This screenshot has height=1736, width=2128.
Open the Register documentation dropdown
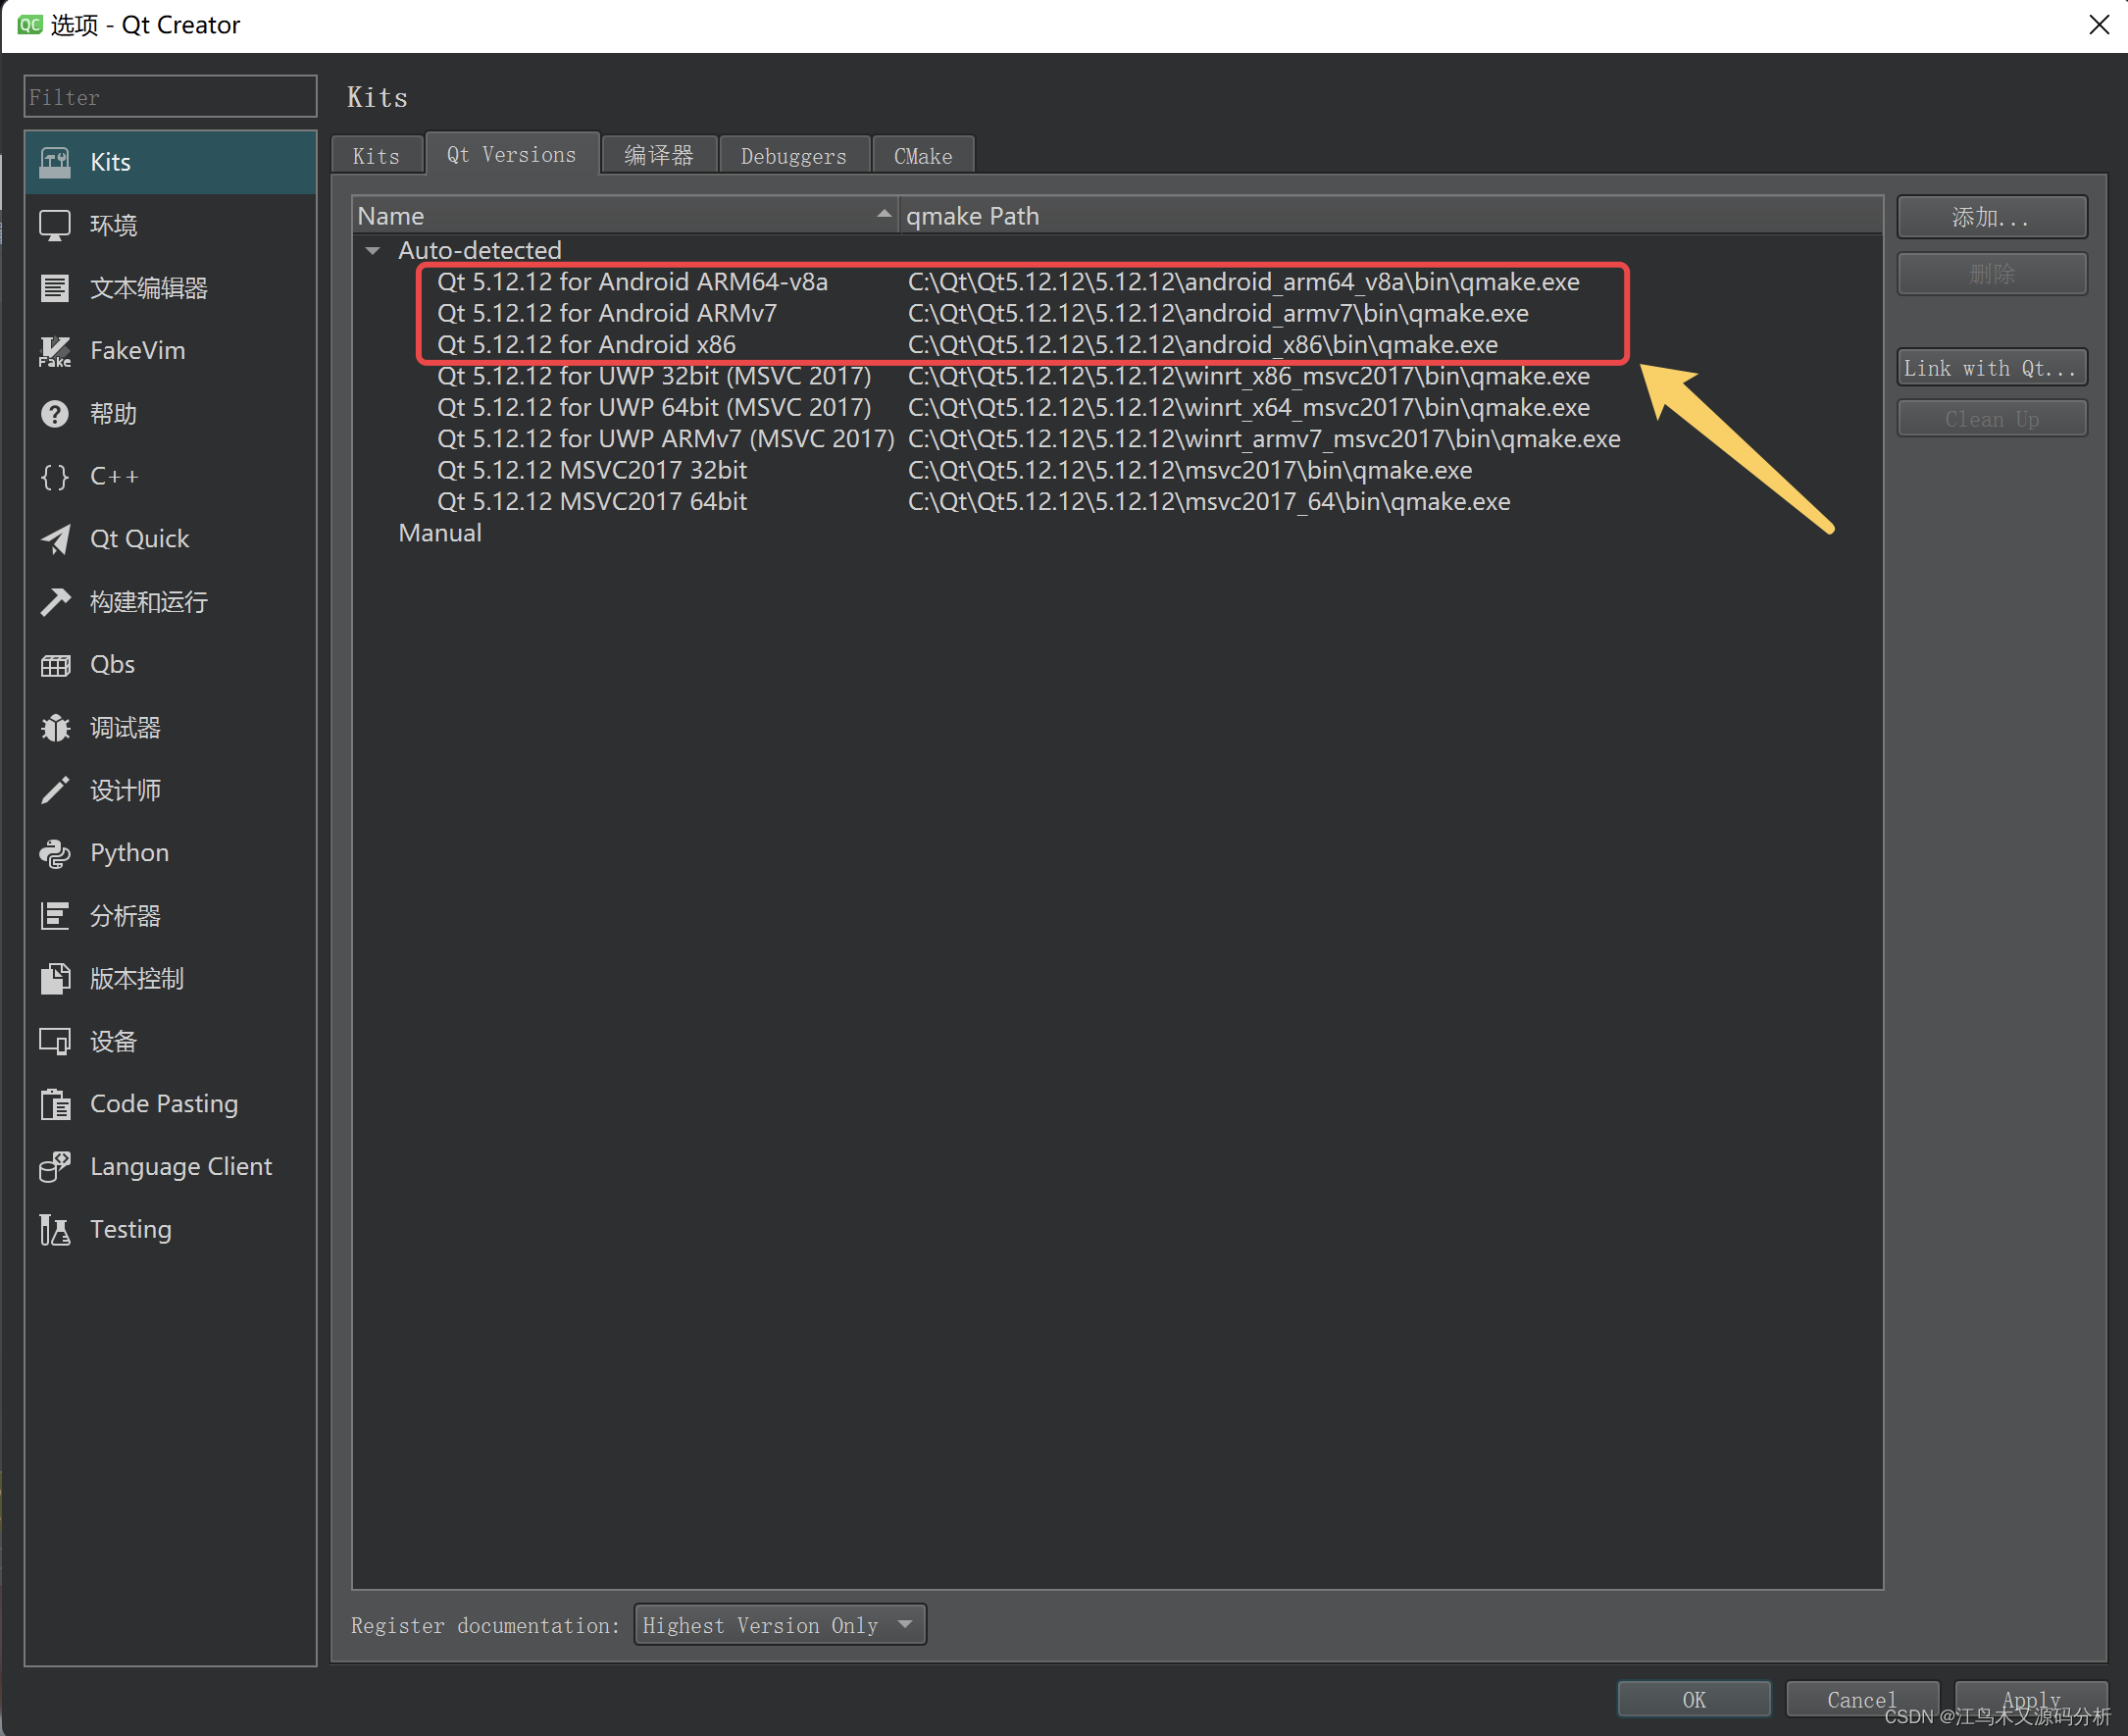point(779,1625)
